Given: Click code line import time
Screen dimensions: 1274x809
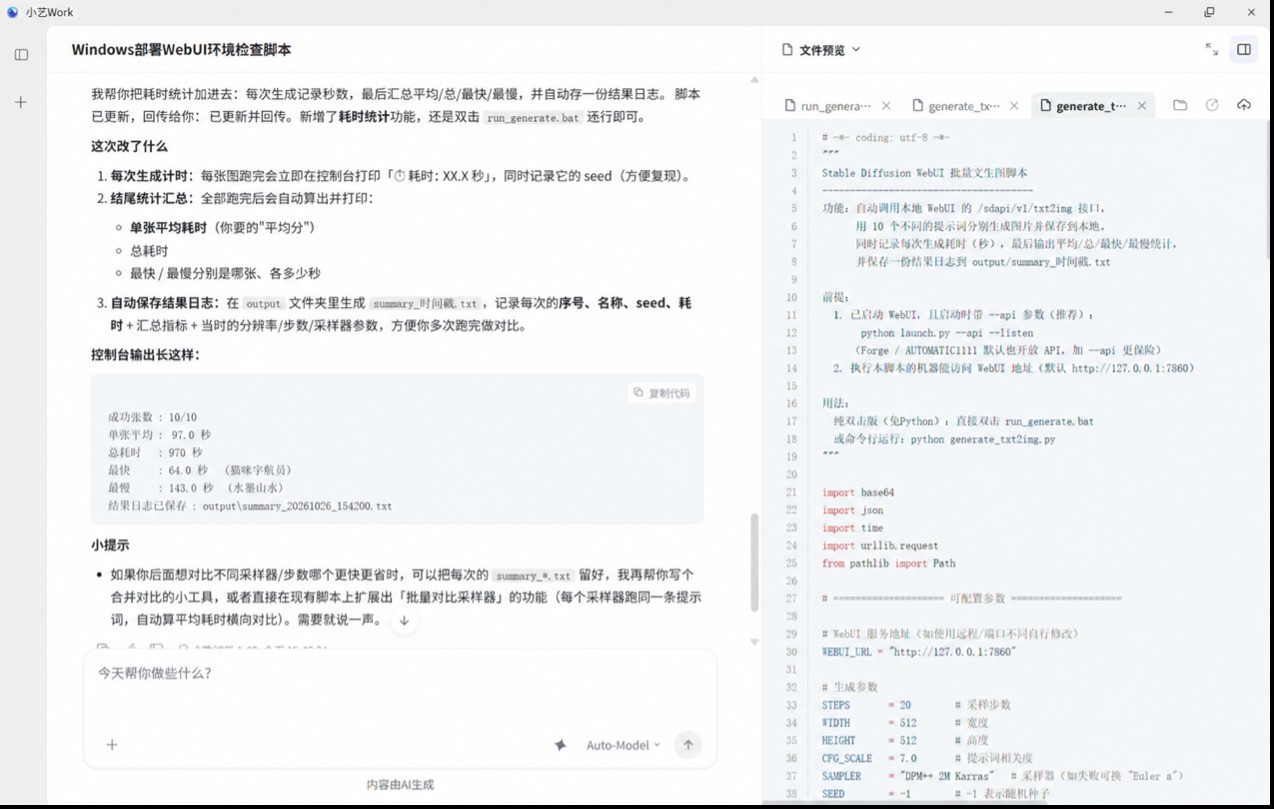Looking at the screenshot, I should [853, 528].
